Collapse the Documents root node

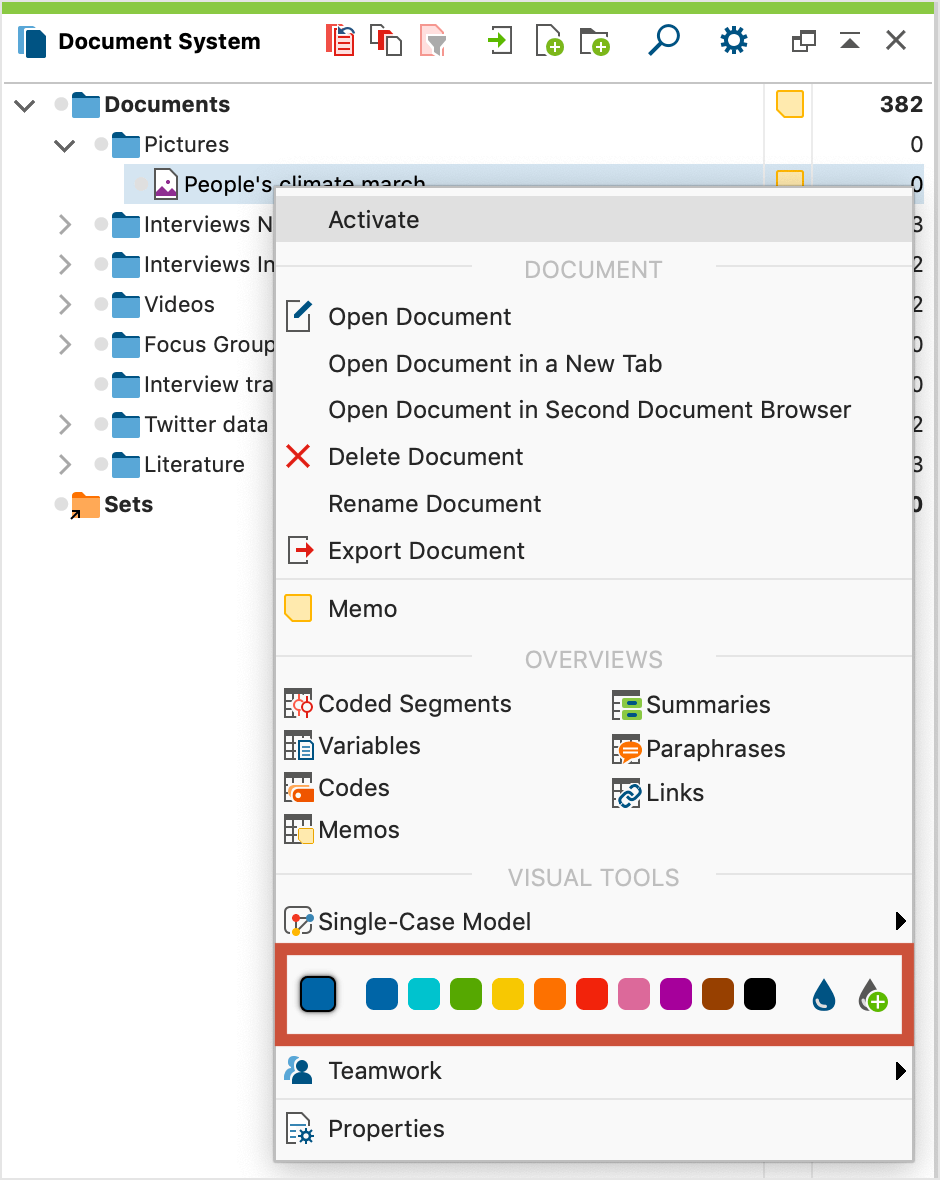25,105
